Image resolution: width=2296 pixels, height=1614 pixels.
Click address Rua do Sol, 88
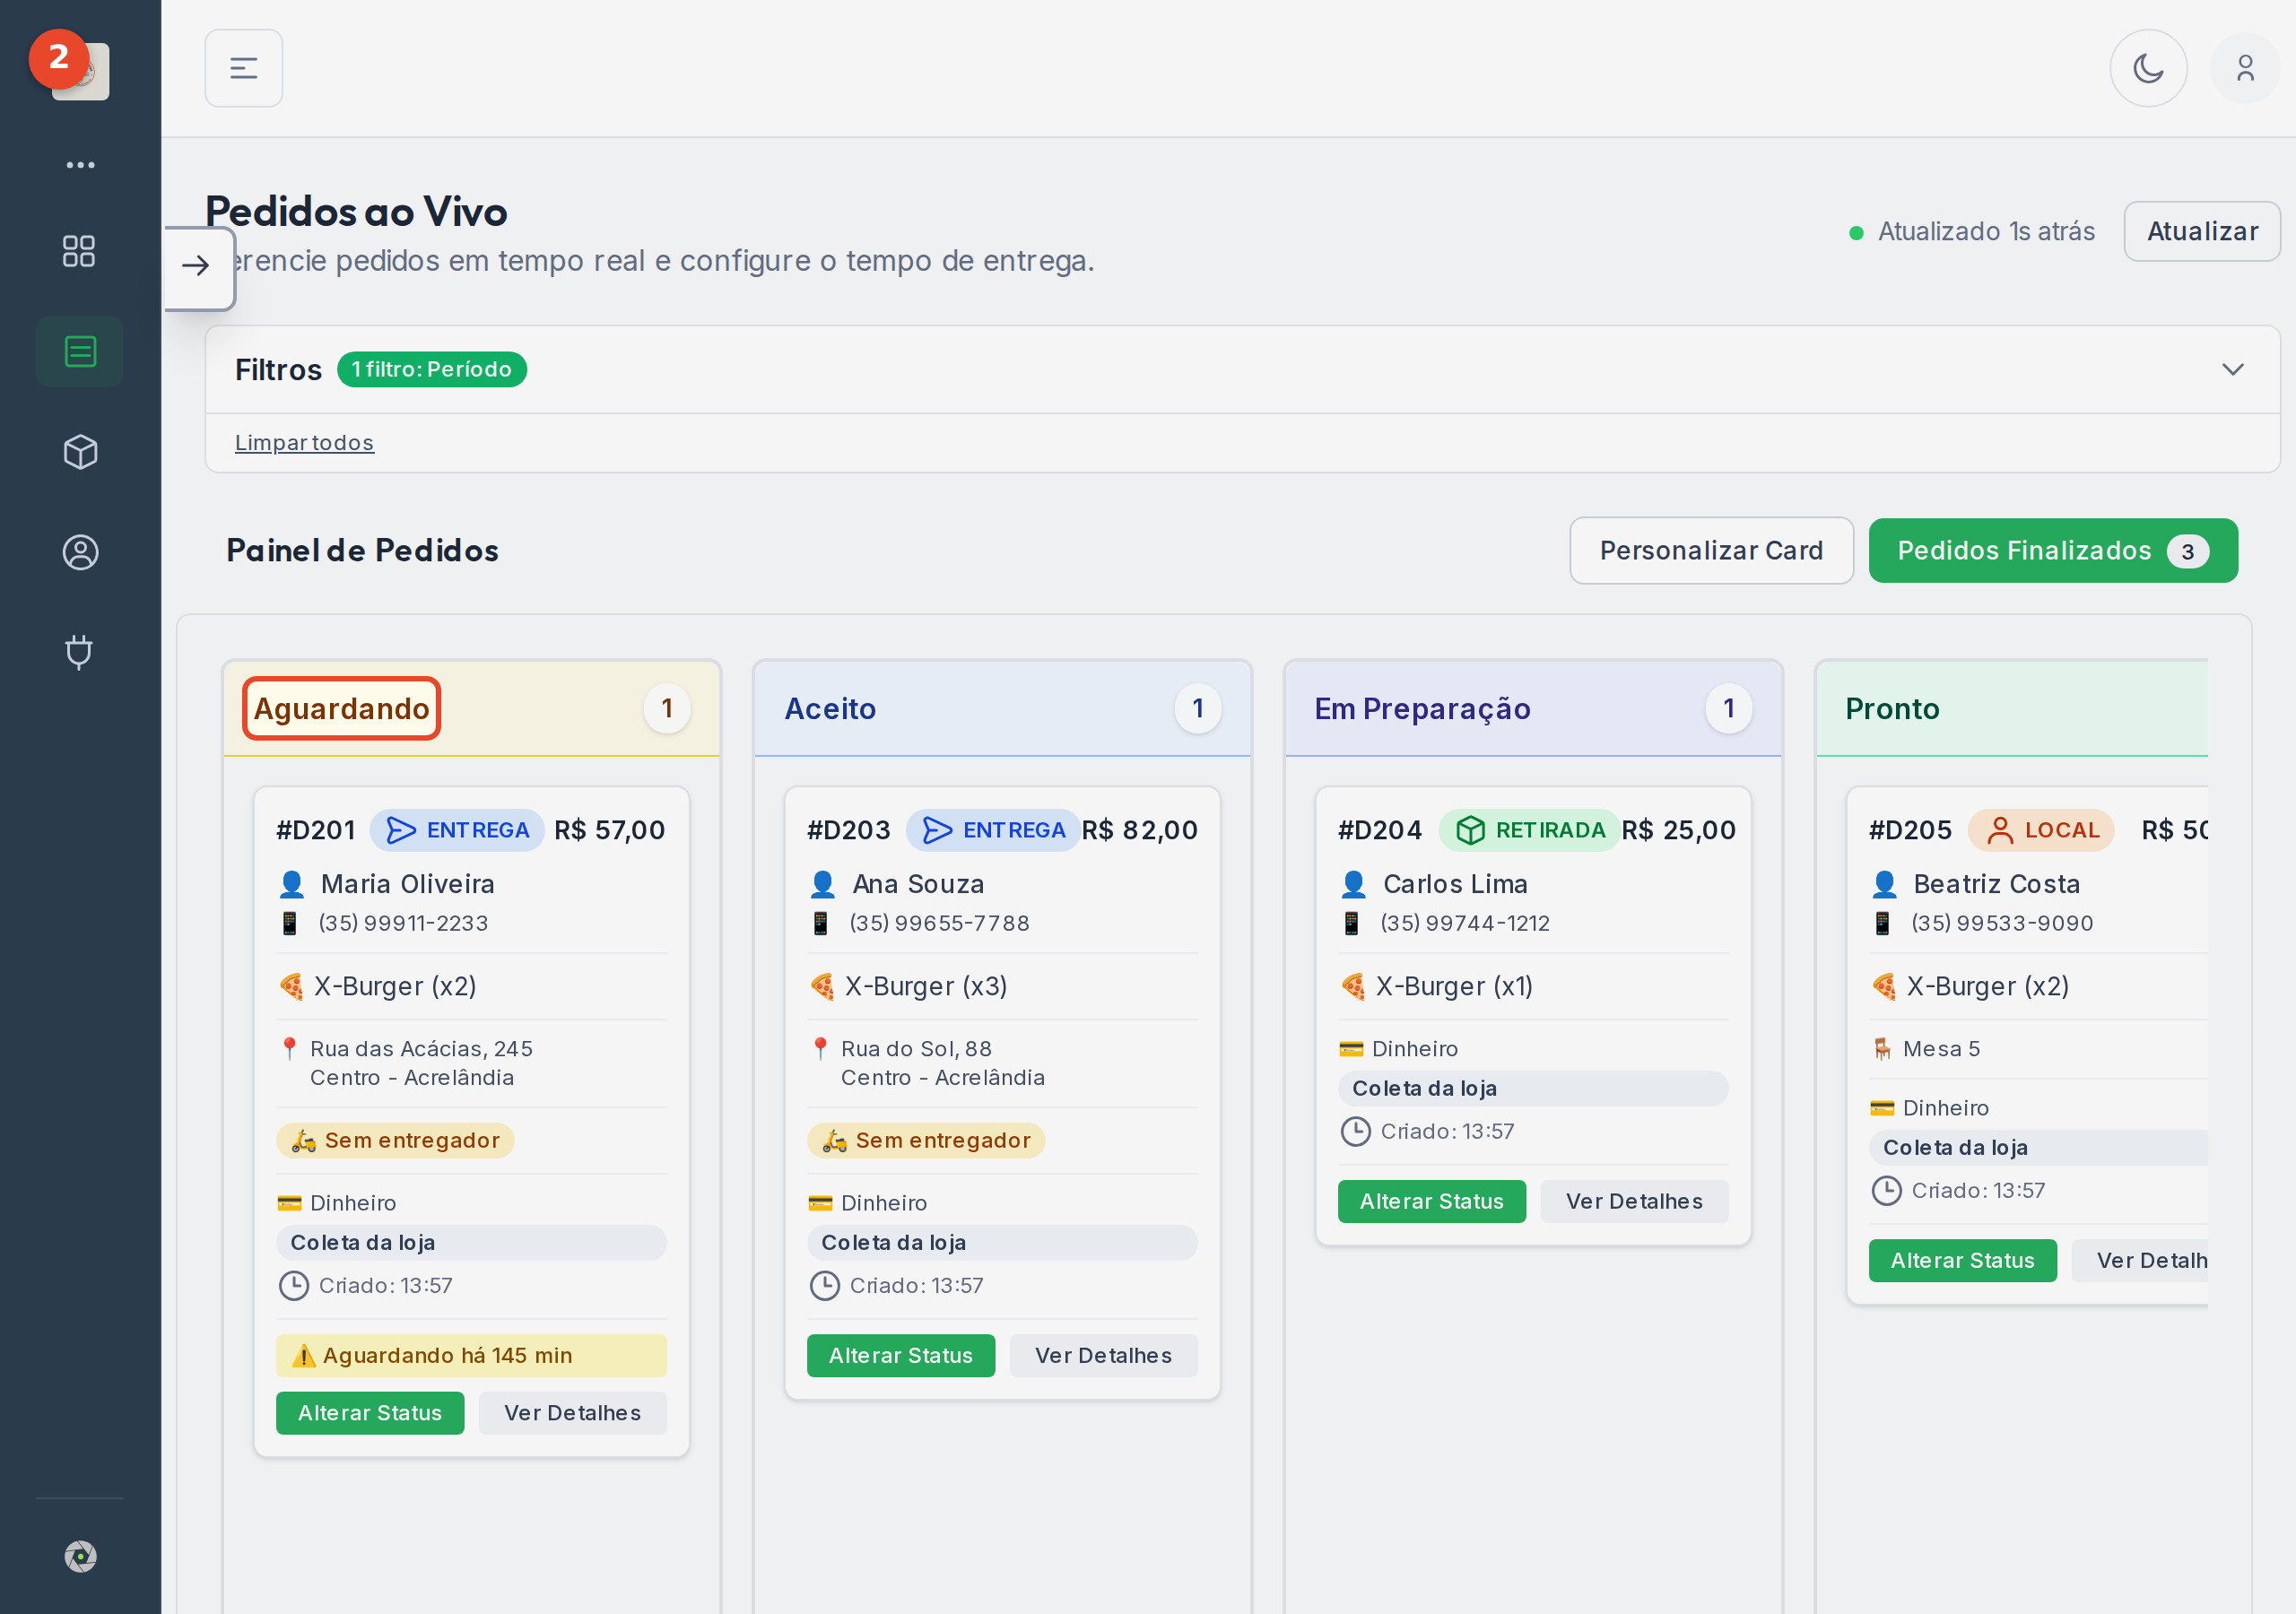point(916,1048)
